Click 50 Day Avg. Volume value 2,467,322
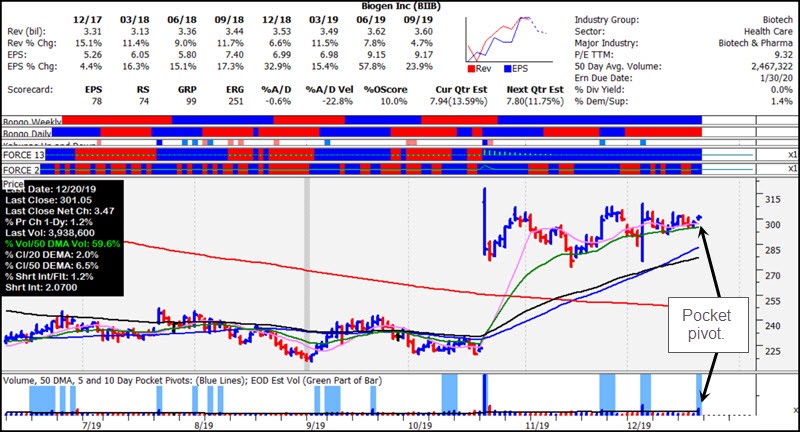 tap(772, 67)
